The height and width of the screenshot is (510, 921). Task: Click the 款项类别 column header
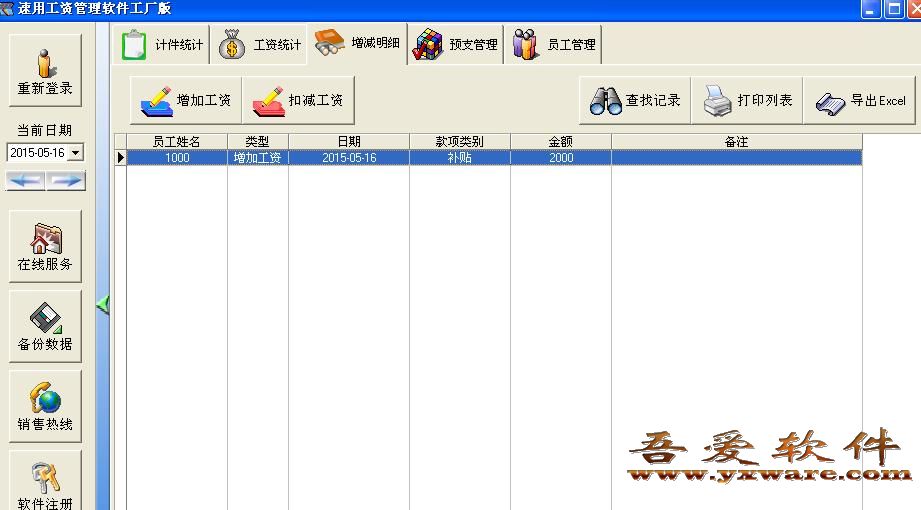[460, 142]
